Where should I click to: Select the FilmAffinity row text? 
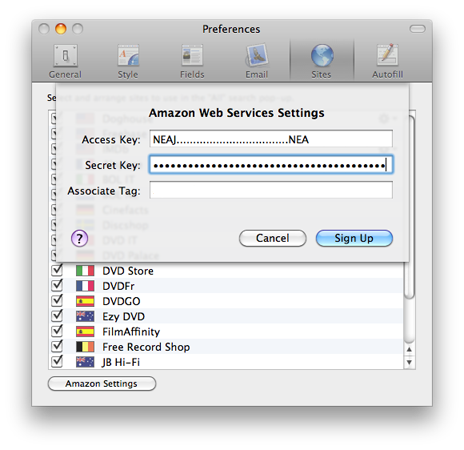tap(131, 332)
